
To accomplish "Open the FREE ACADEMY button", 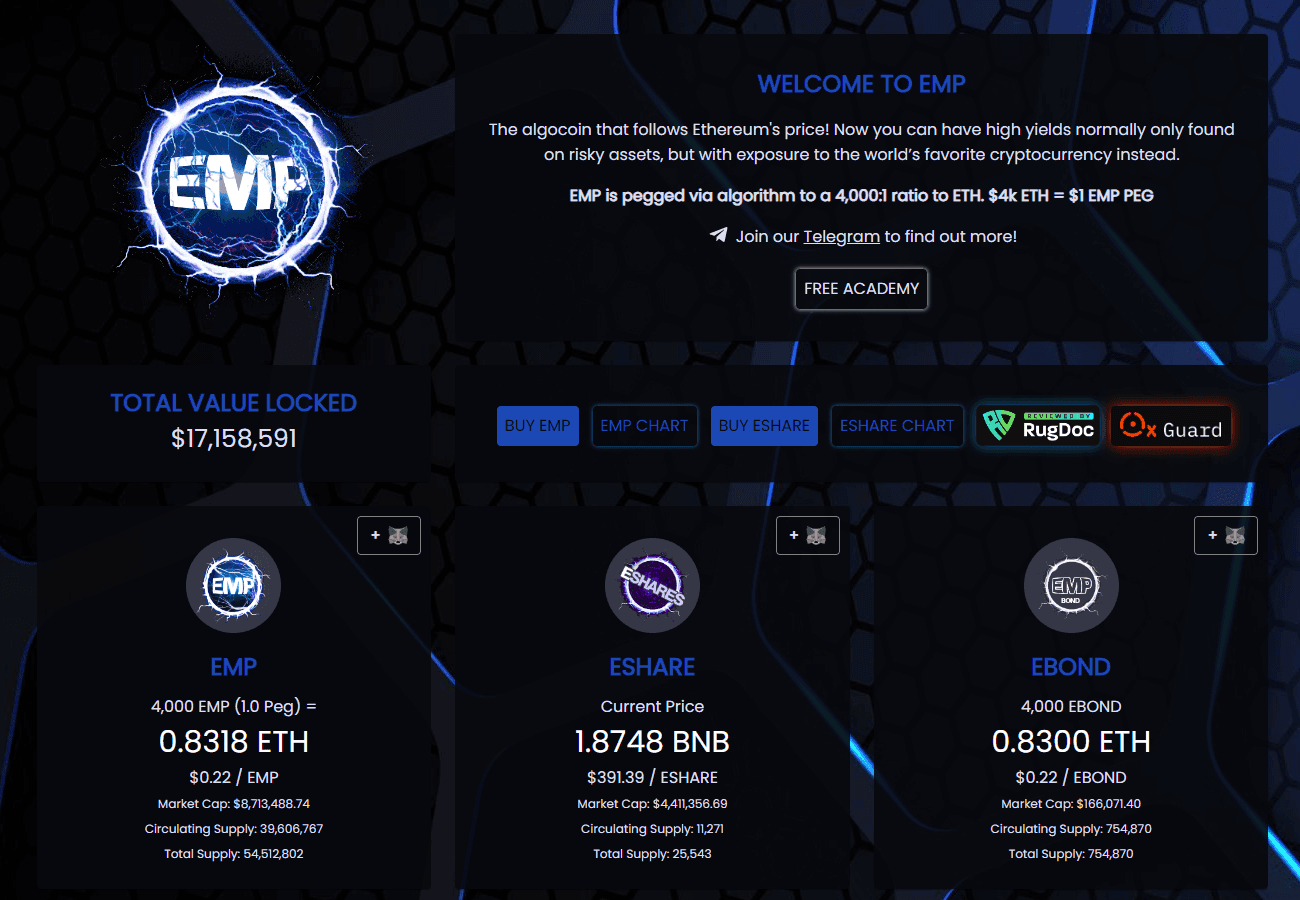I will coord(861,289).
